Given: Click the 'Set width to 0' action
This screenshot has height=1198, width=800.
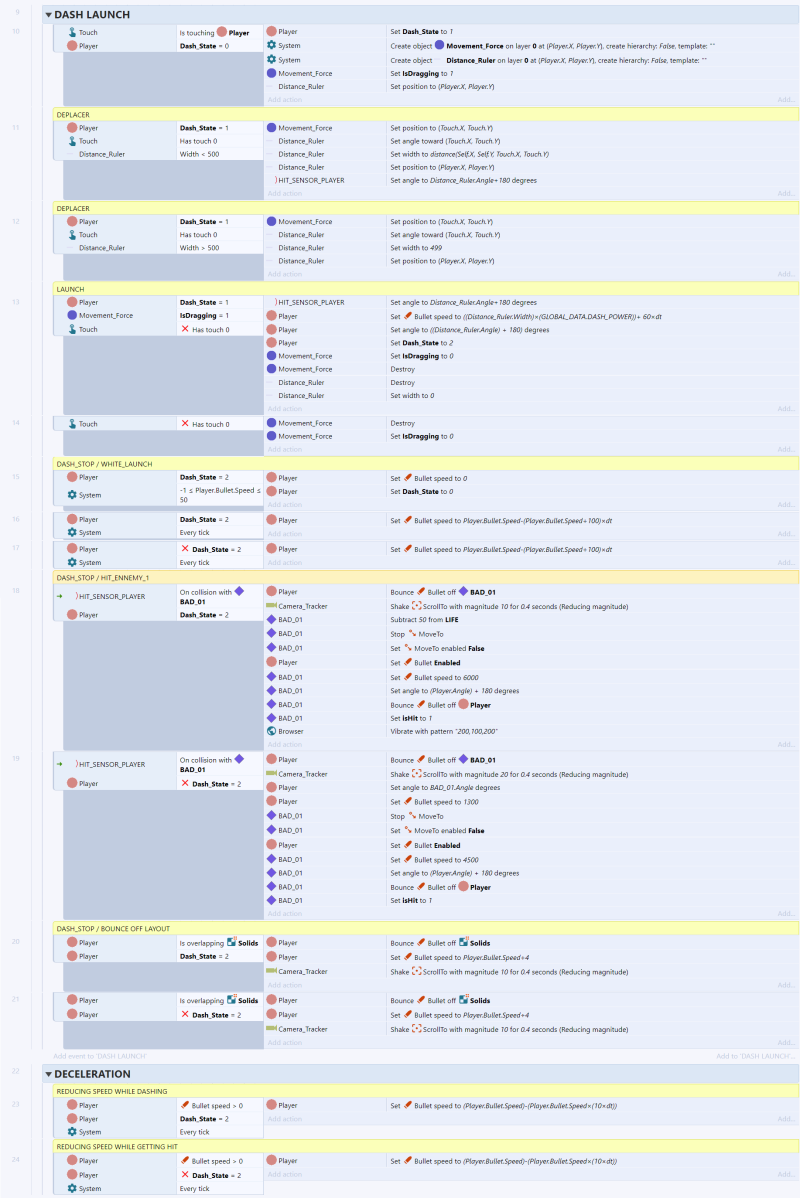Looking at the screenshot, I should pos(413,396).
